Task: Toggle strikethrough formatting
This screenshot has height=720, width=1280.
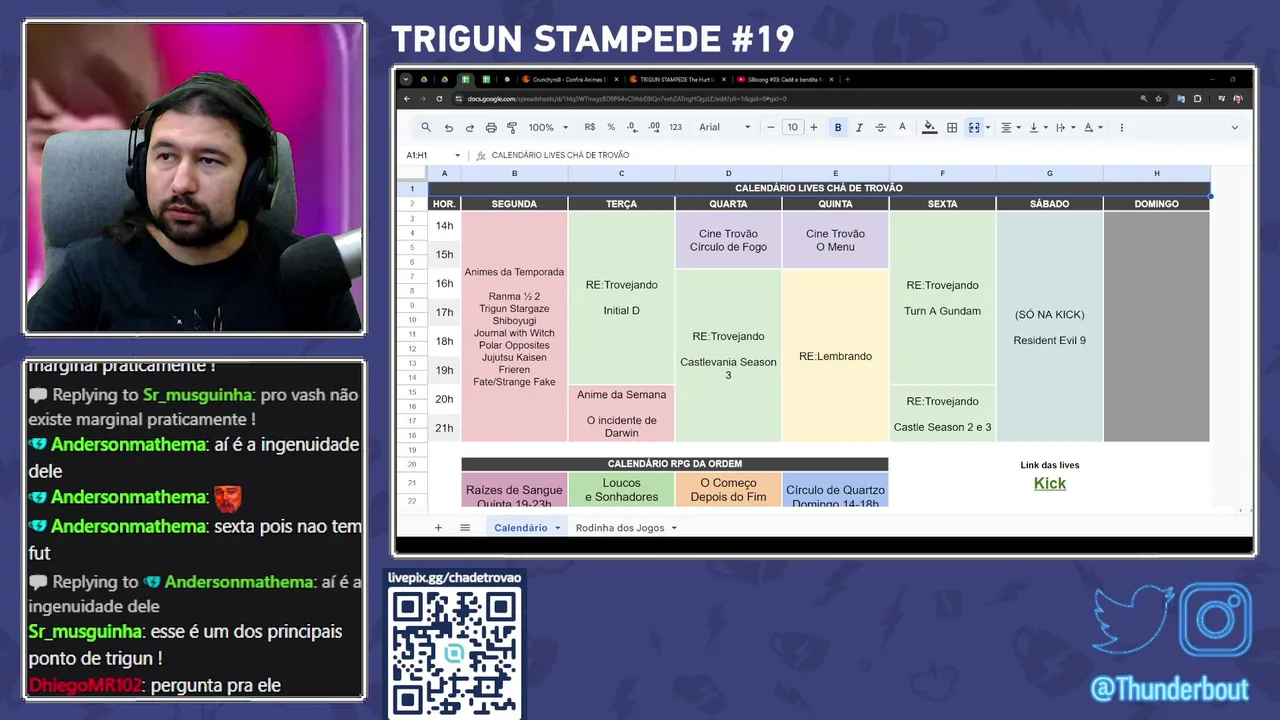Action: (880, 127)
